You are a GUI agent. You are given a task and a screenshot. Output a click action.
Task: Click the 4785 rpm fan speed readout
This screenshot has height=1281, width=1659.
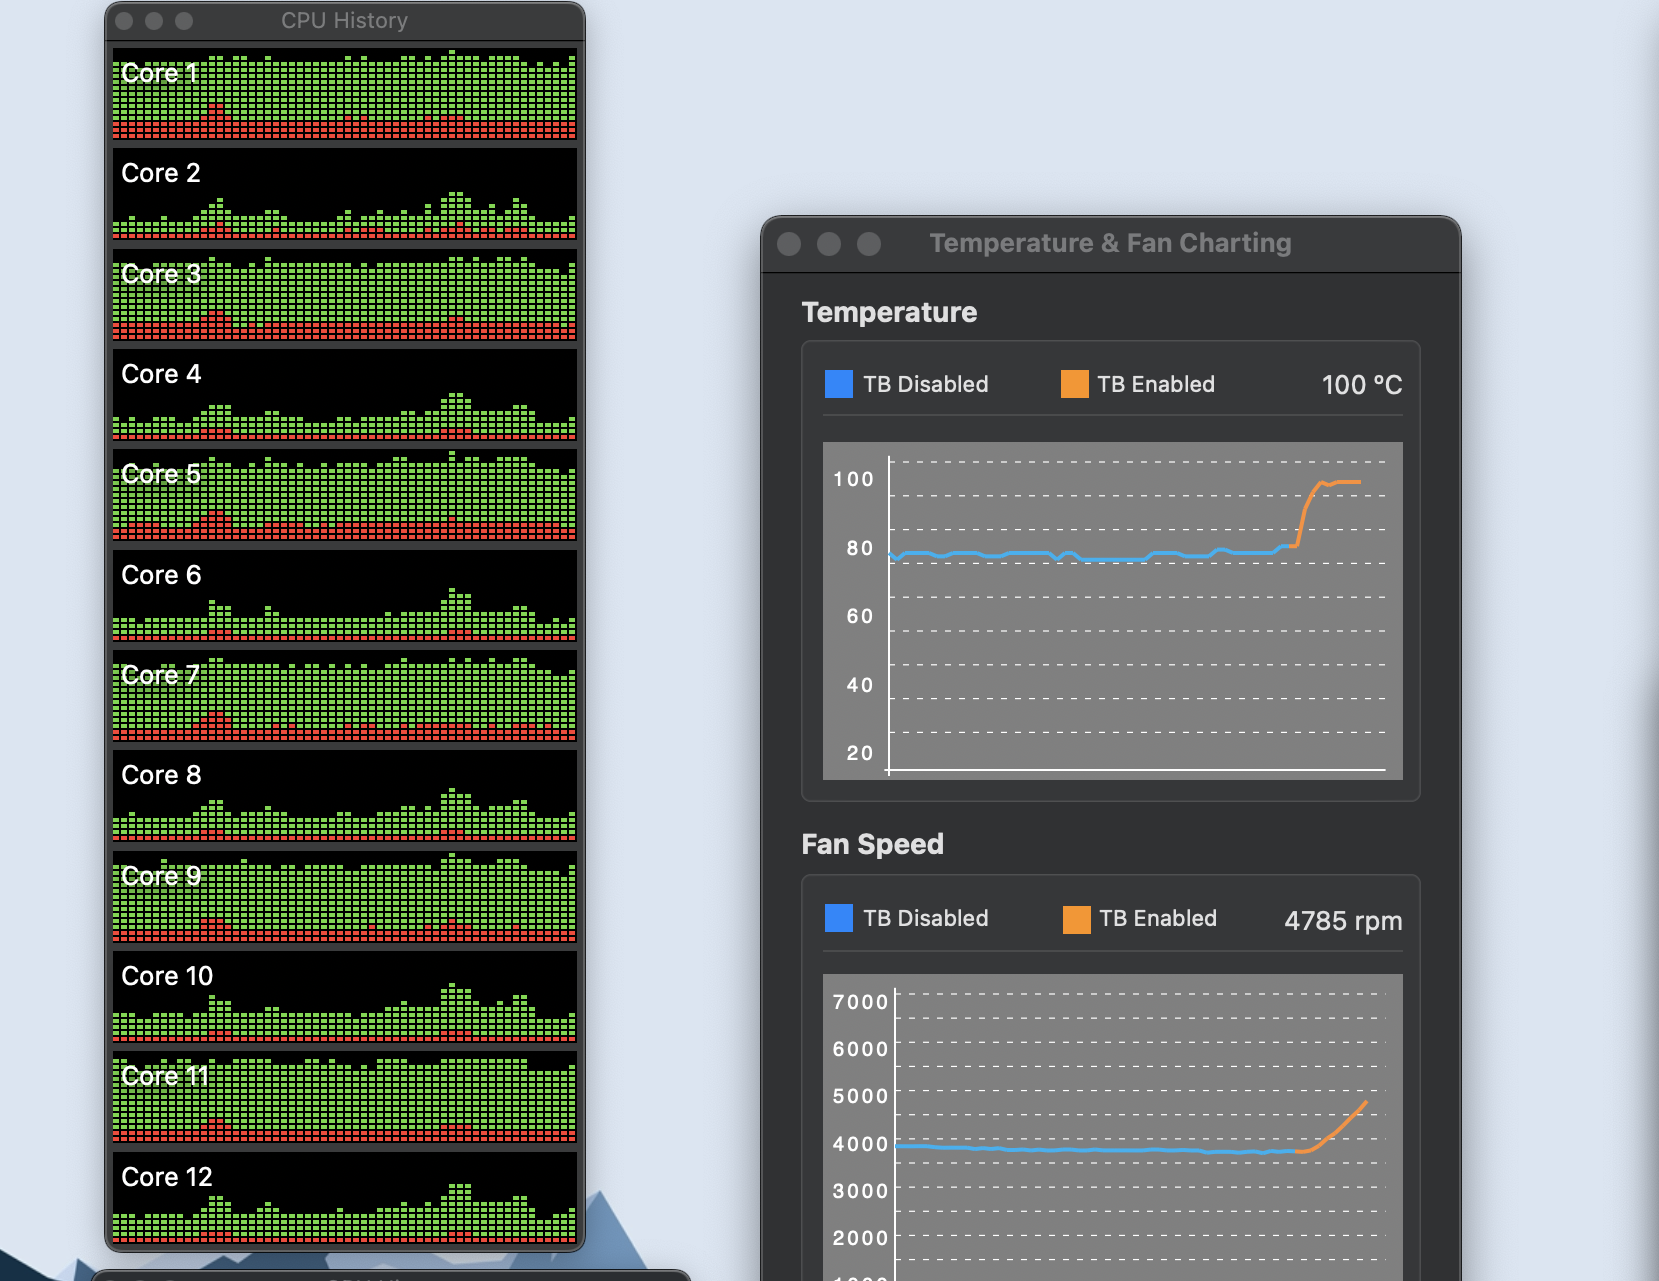point(1342,920)
